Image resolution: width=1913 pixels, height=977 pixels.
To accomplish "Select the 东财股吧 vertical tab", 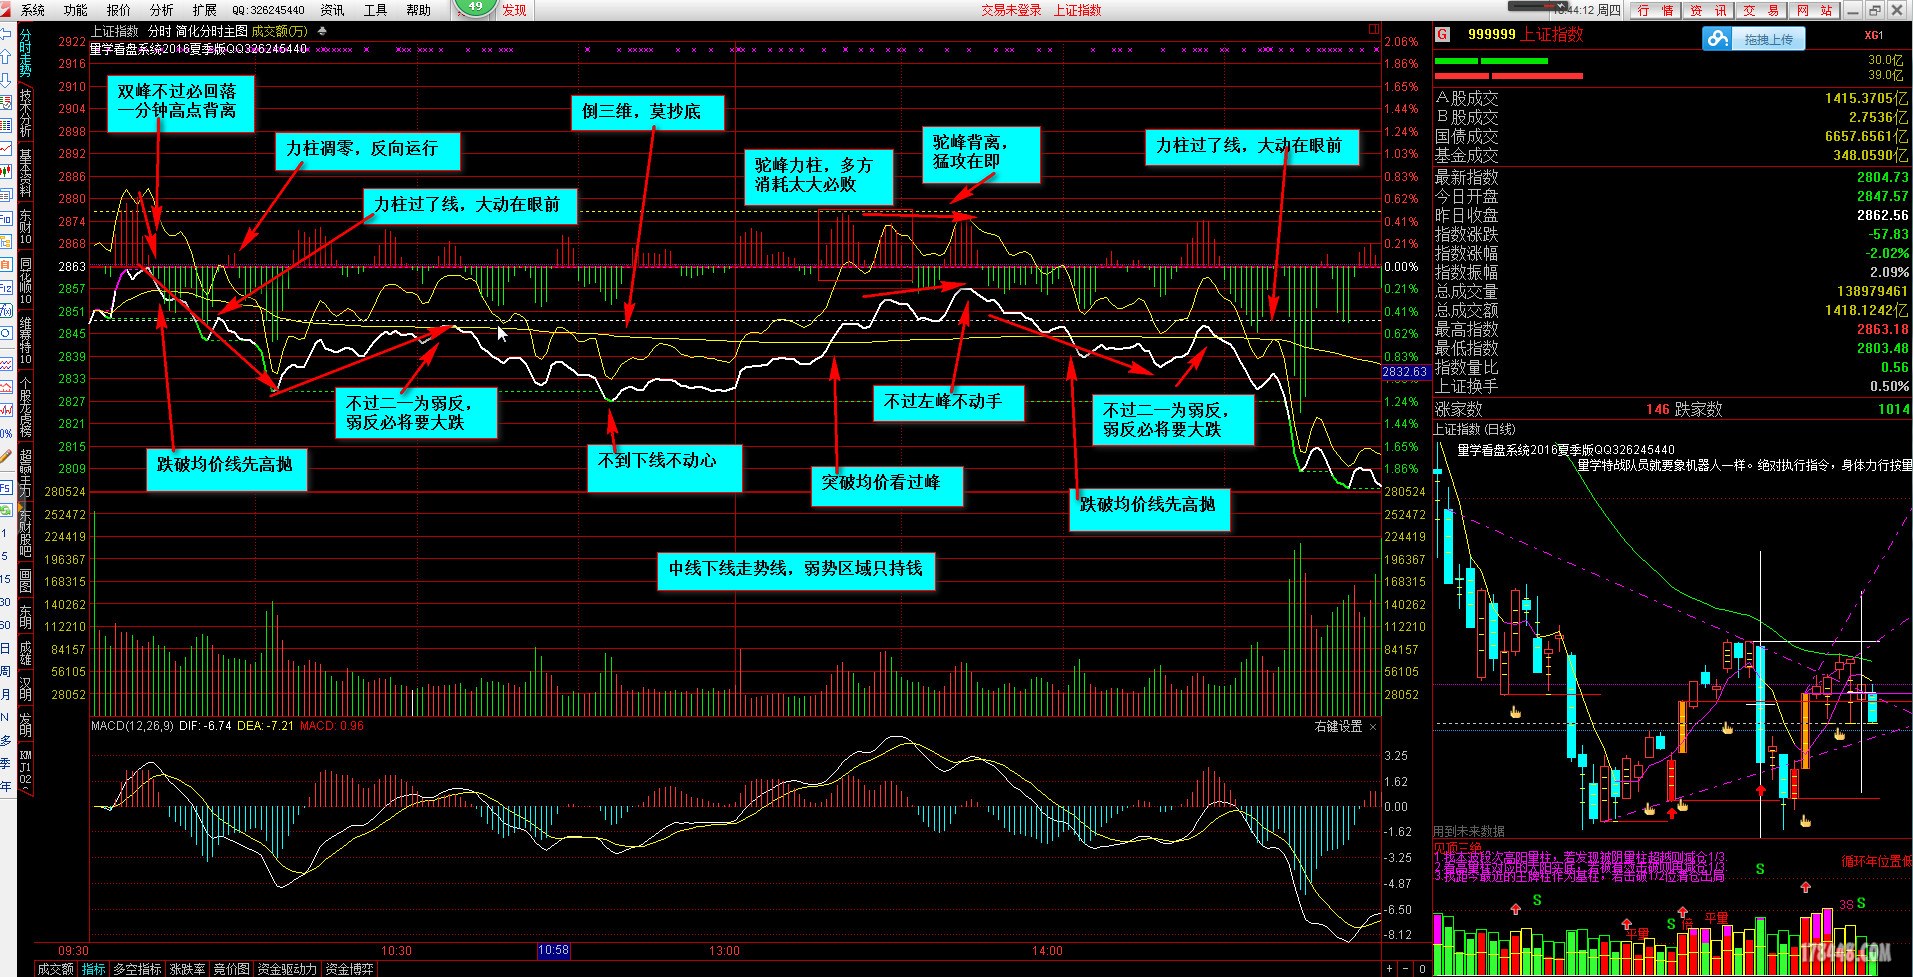I will tap(26, 533).
